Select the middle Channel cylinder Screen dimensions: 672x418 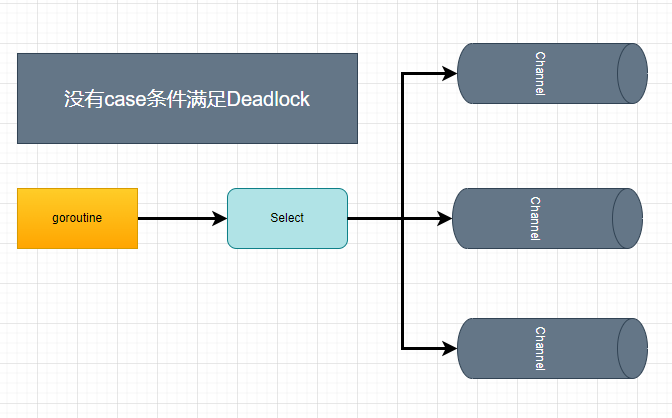535,218
